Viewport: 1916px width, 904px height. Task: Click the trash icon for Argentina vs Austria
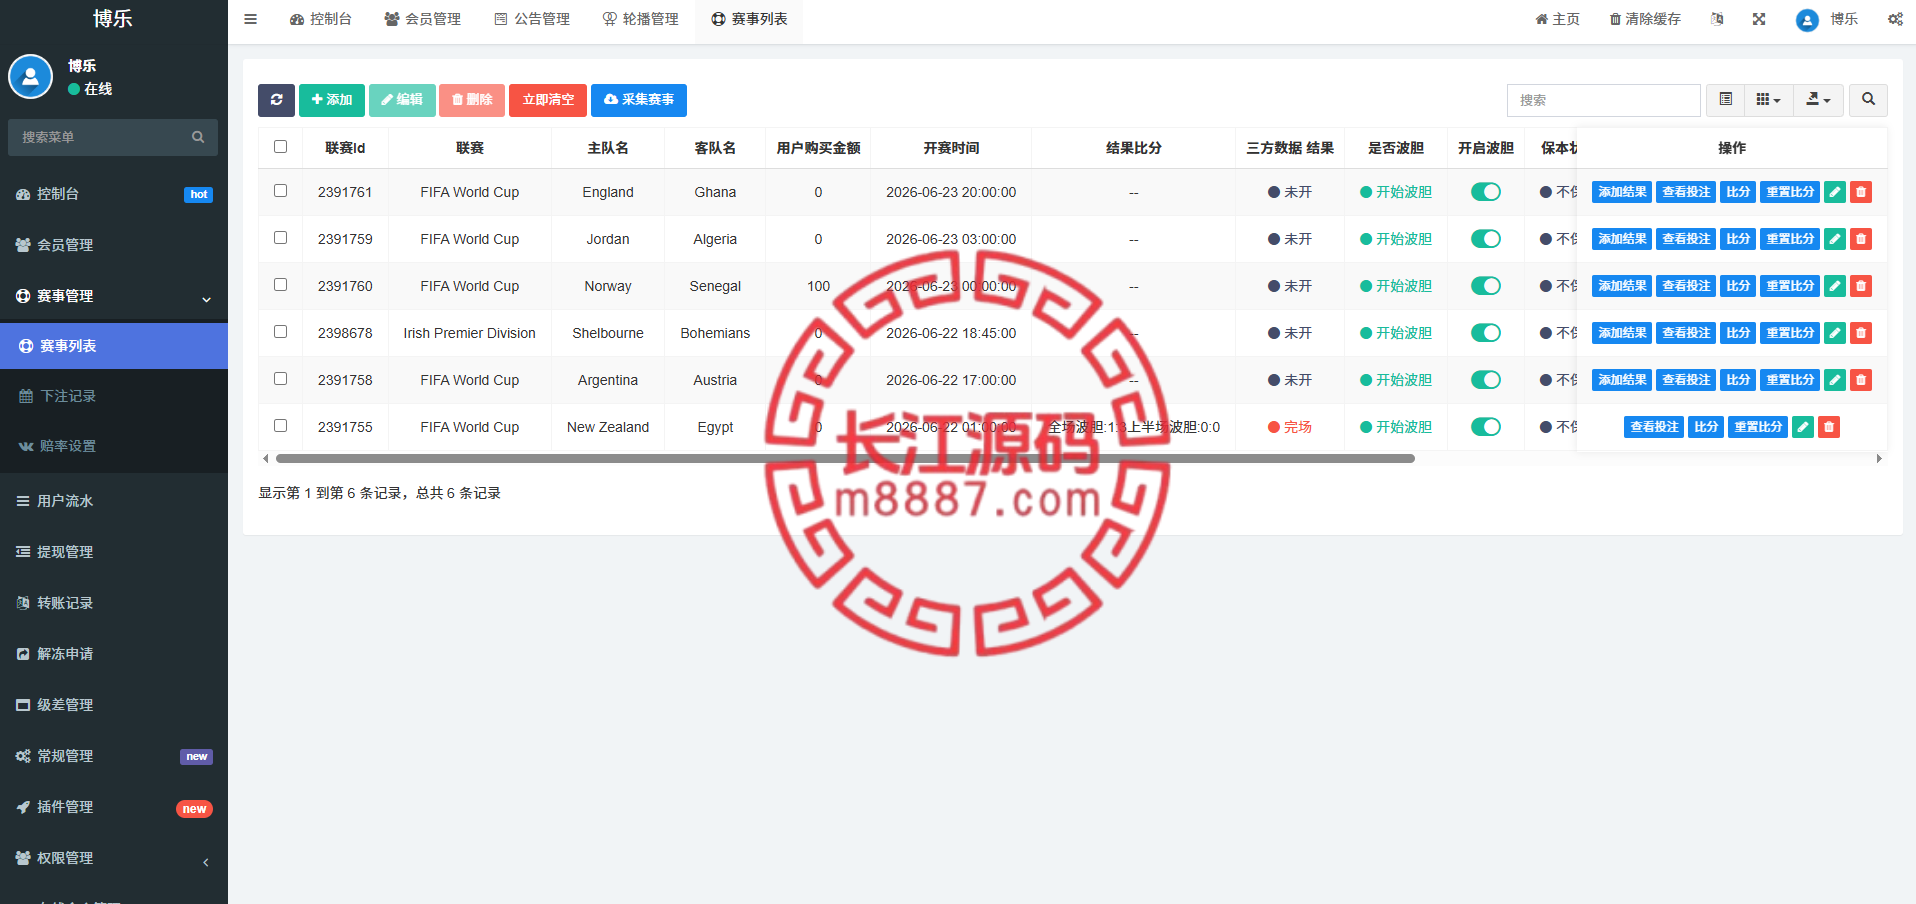point(1861,380)
